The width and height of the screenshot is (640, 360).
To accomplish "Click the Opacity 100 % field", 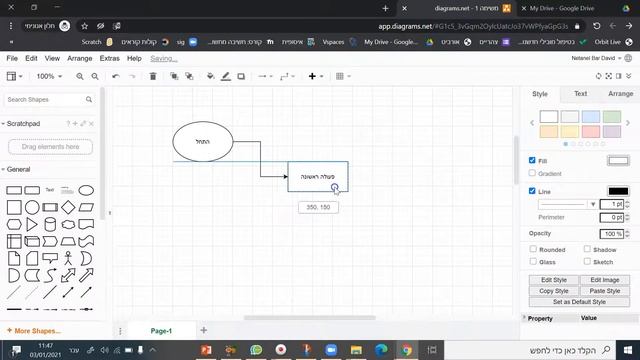I will pos(611,234).
